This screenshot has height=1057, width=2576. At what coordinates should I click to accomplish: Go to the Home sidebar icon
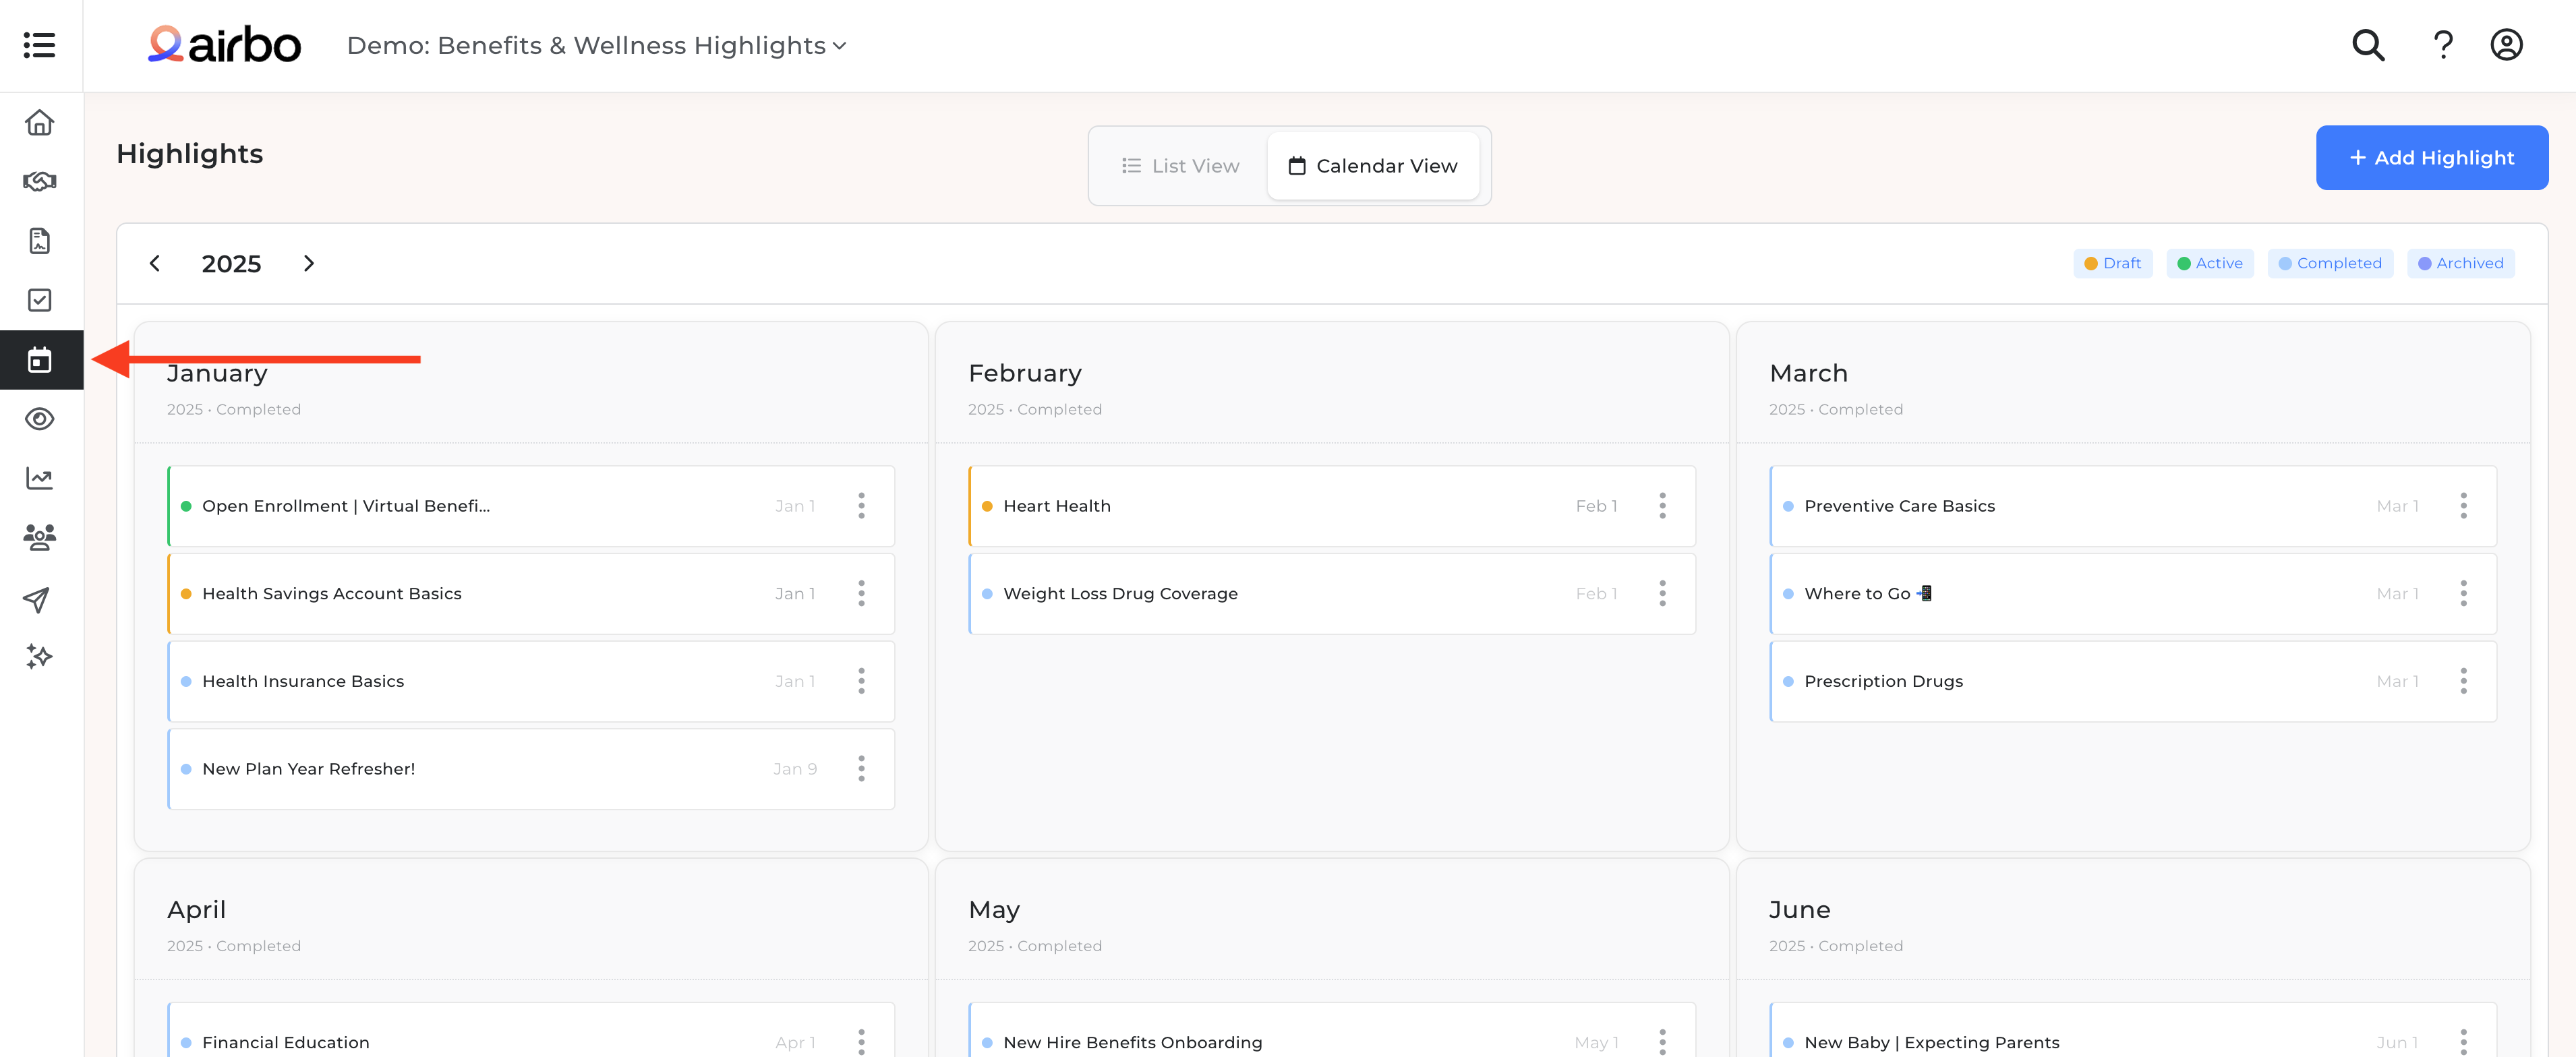40,122
